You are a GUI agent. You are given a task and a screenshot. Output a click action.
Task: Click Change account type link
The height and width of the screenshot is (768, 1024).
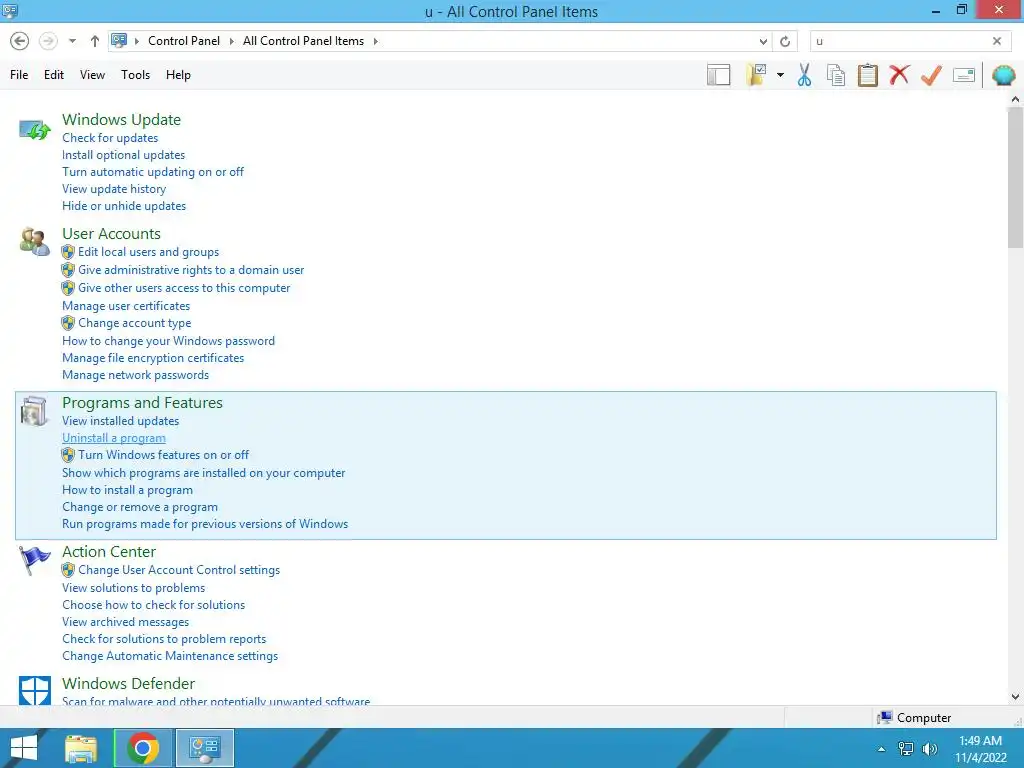click(x=135, y=323)
